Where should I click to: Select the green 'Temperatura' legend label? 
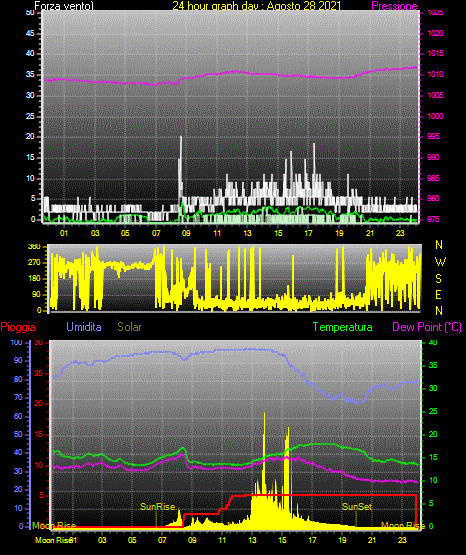click(x=343, y=327)
